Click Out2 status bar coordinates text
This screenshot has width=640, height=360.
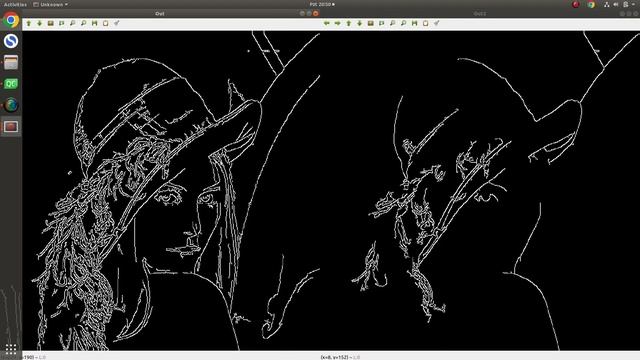tap(340, 357)
